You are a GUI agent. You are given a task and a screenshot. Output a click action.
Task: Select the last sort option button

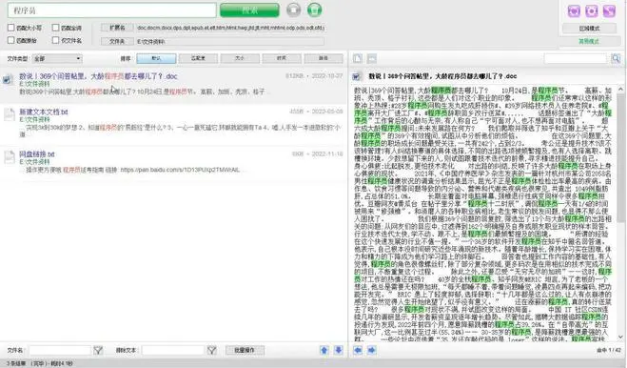pos(323,58)
